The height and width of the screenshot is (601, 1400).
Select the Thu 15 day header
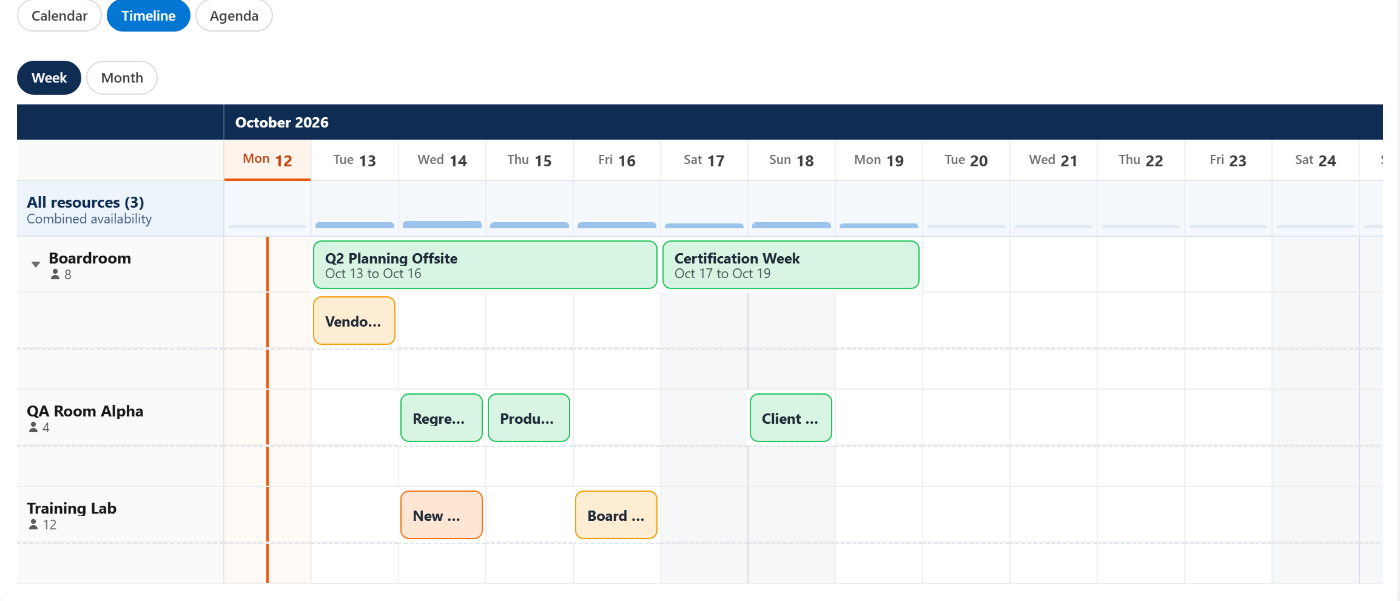(529, 160)
